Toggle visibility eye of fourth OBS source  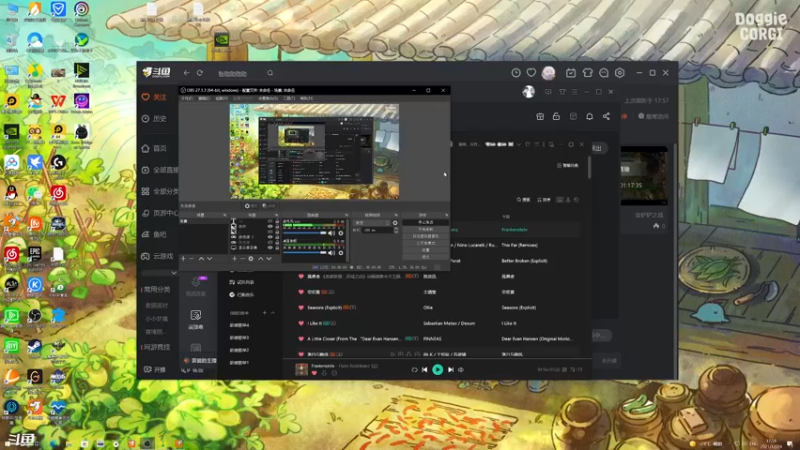[270, 237]
